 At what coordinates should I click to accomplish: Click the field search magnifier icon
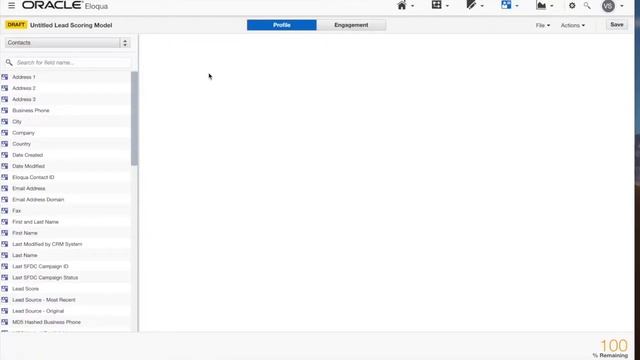point(9,62)
